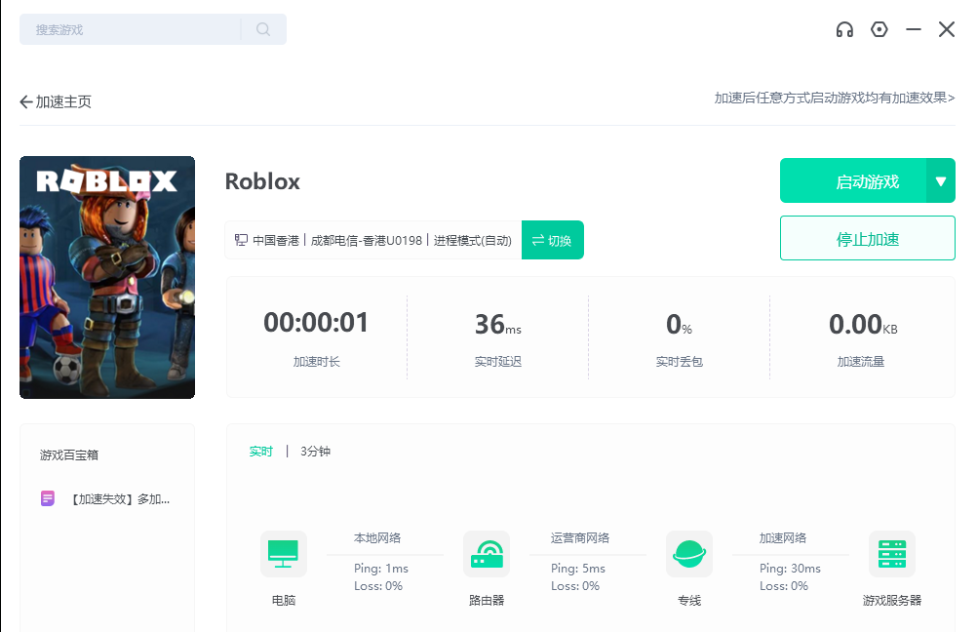Go back to 加速主页

click(55, 102)
